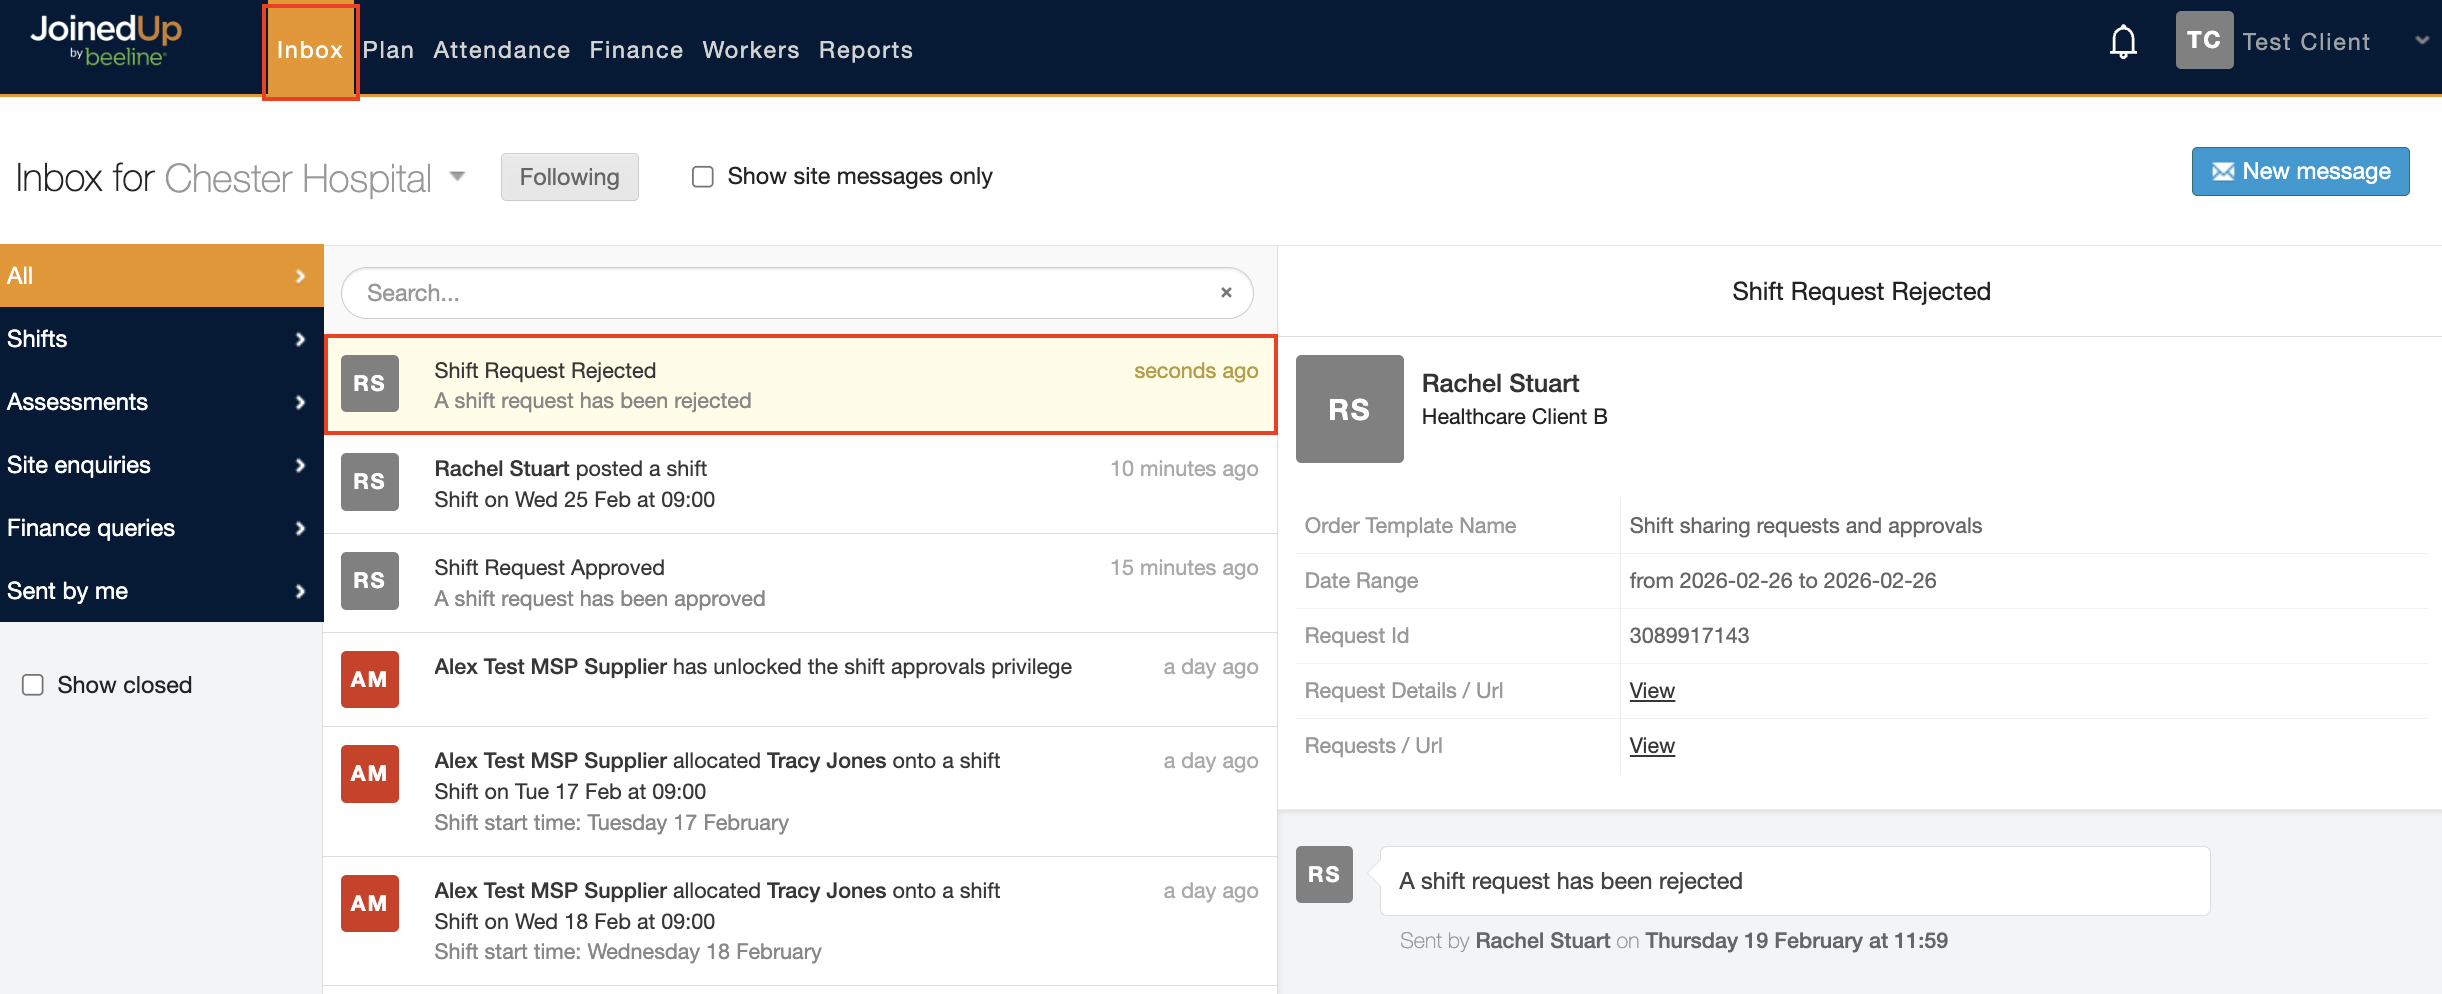Click the TC avatar in the top bar
This screenshot has height=994, width=2442.
[2204, 40]
